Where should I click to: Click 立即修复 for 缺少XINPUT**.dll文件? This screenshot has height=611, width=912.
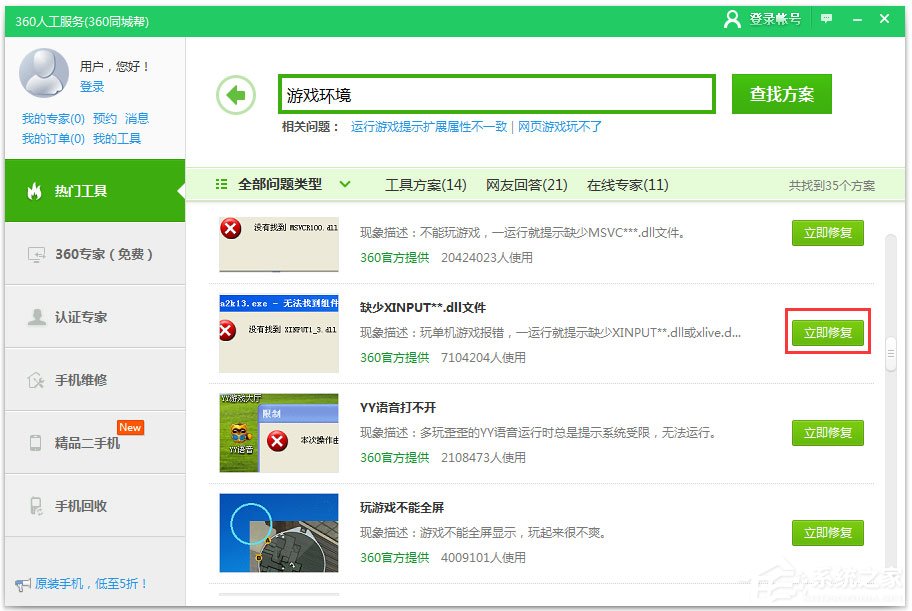[827, 332]
